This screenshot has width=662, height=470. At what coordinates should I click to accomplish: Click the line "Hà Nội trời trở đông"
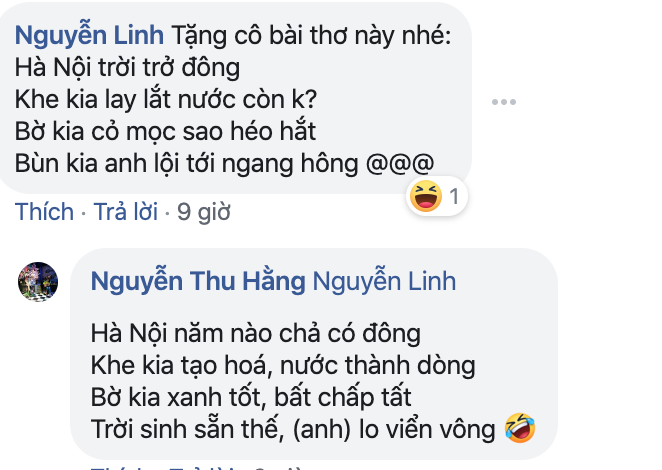128,68
